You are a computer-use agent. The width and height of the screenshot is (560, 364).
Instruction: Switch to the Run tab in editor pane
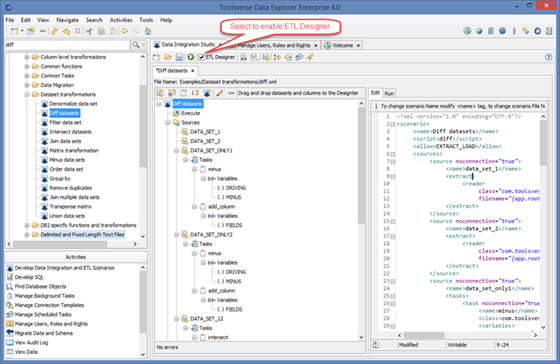(x=389, y=94)
